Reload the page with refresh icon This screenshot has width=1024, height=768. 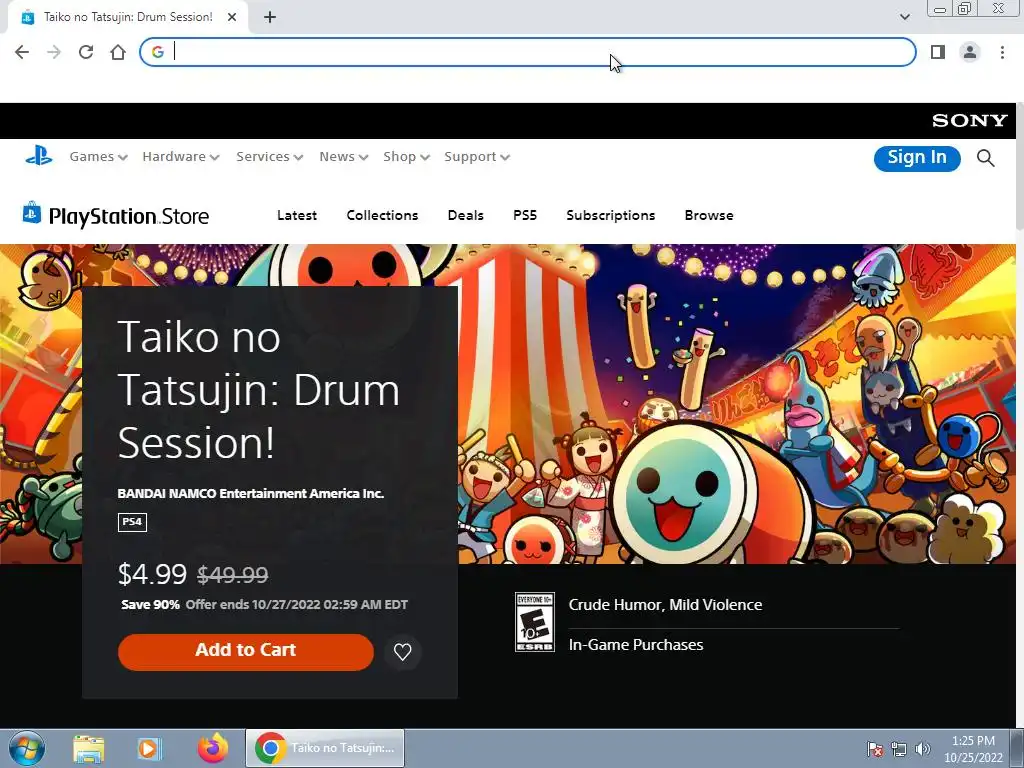86,52
